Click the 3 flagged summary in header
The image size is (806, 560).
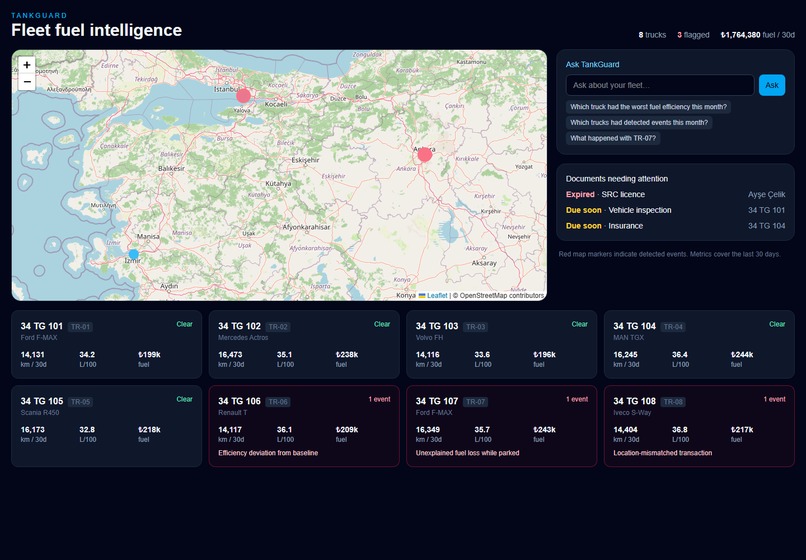[x=693, y=35]
